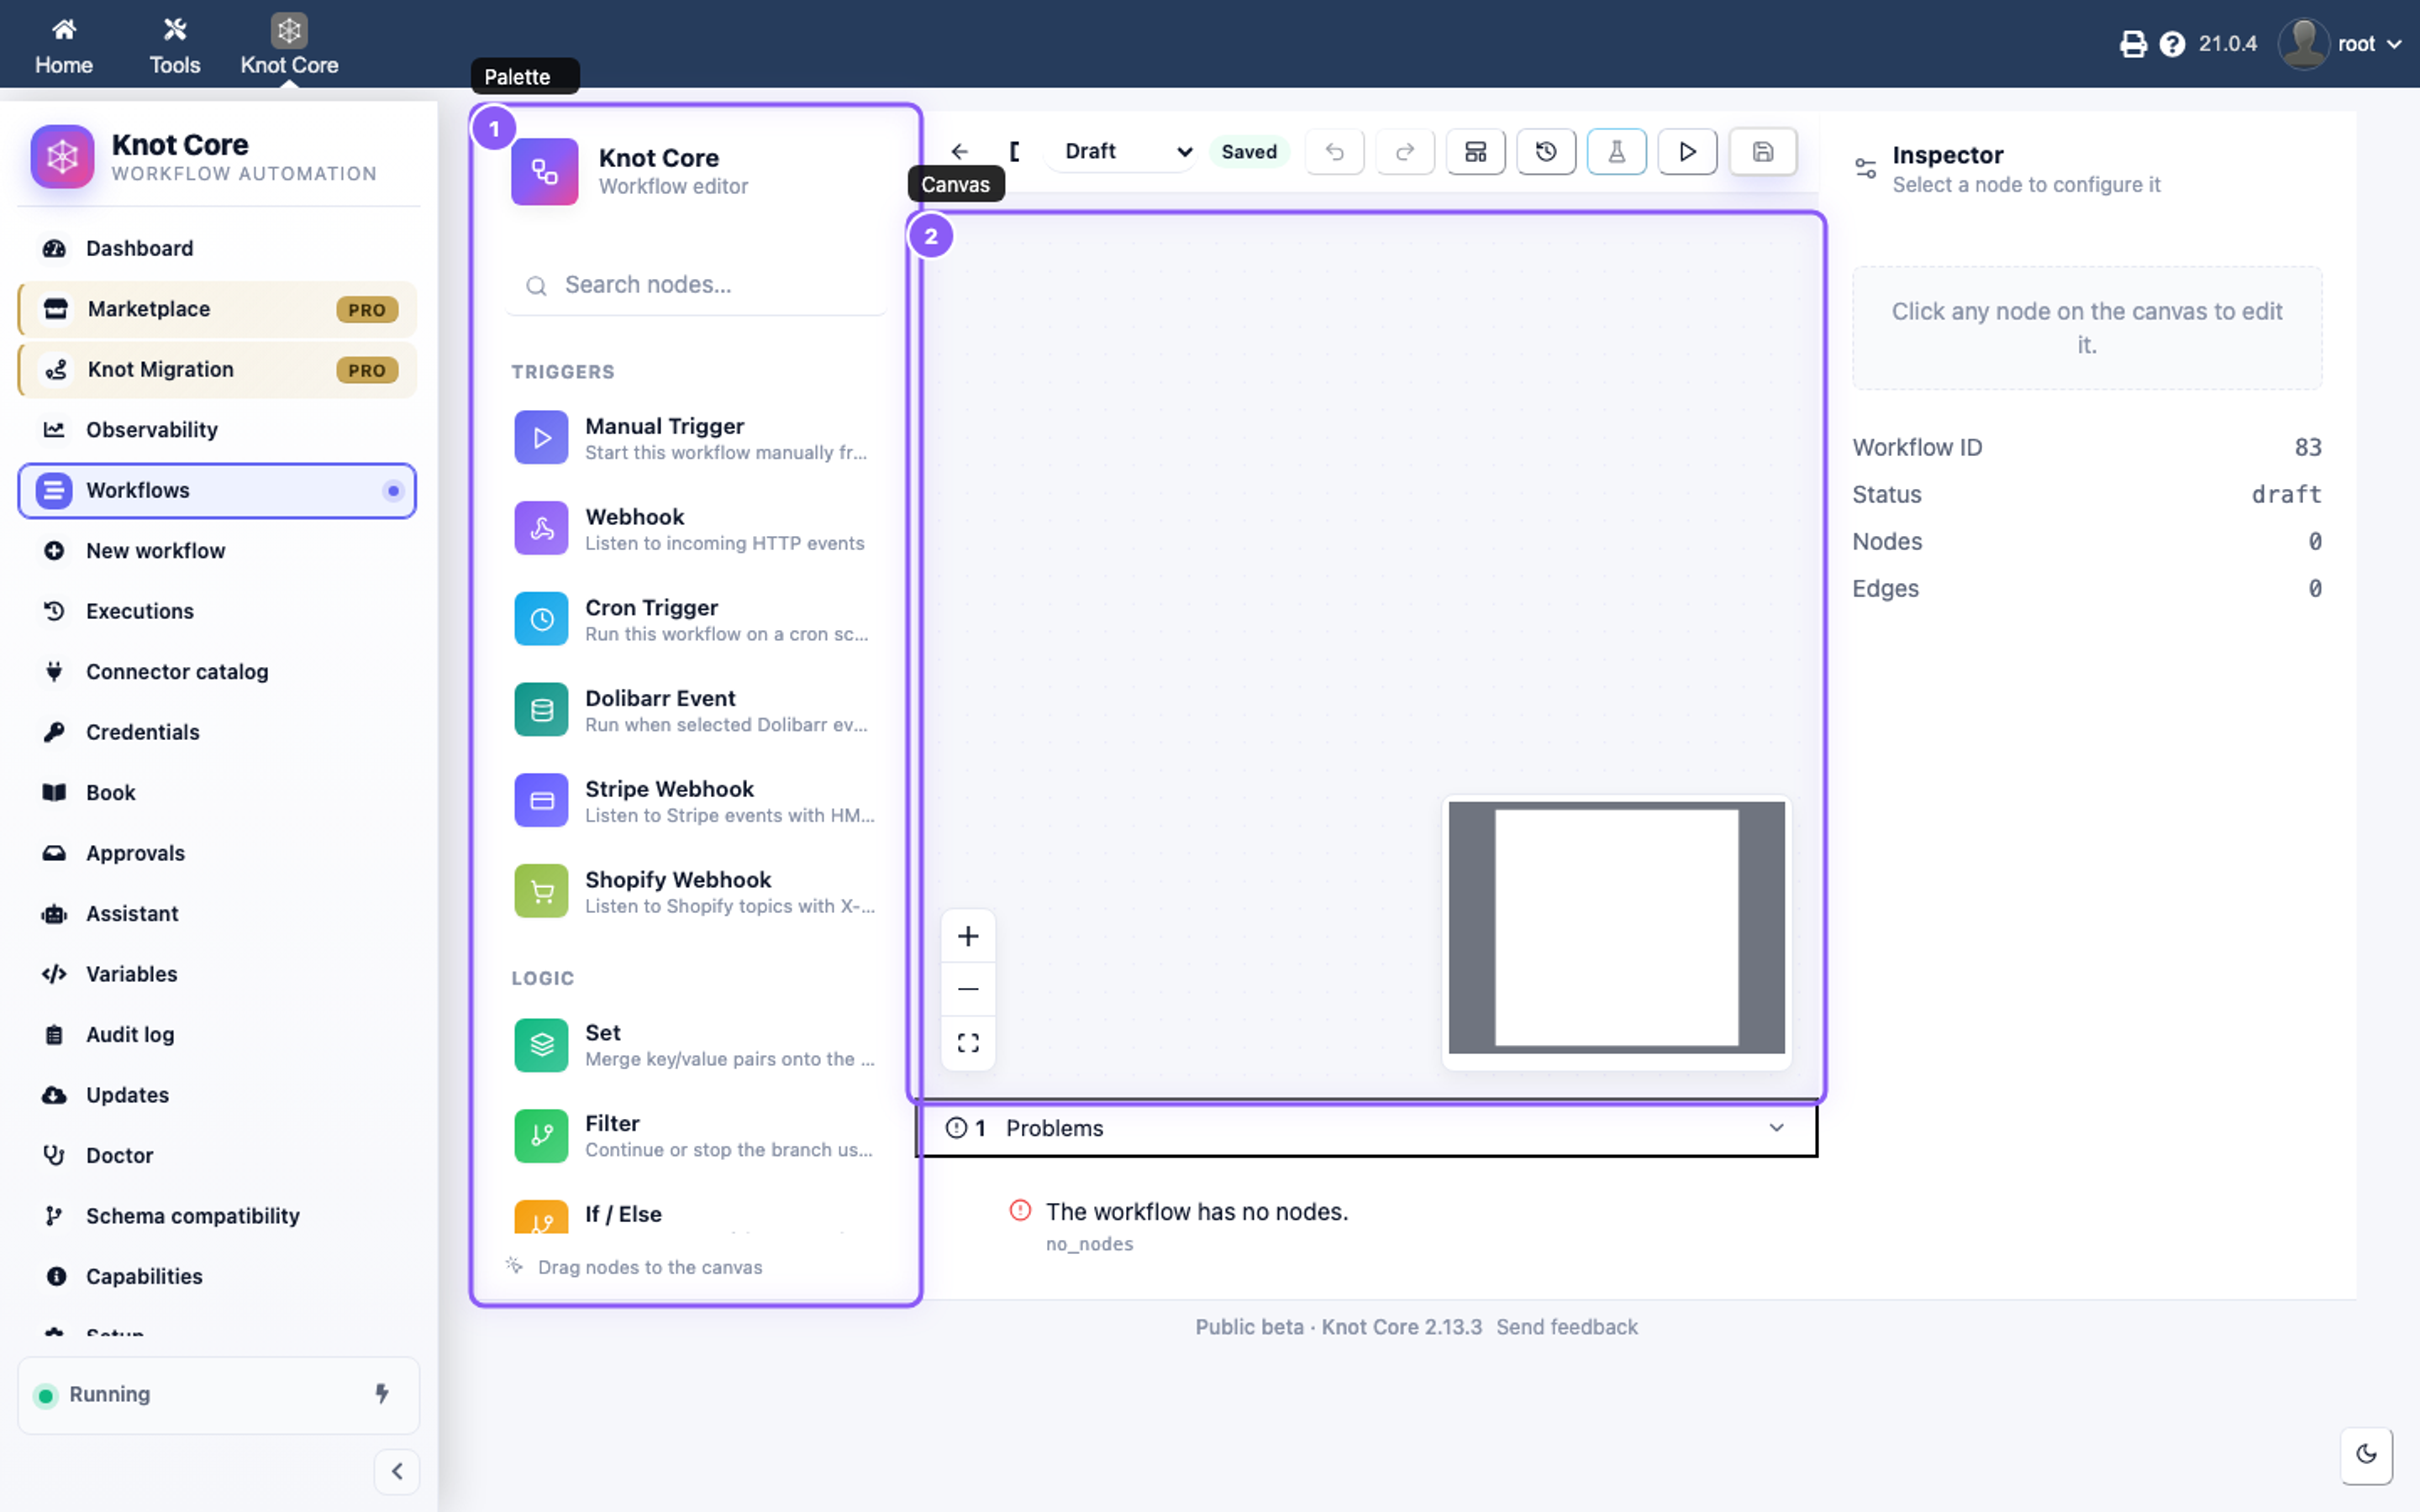Click the auto-layout toolbar icon
The height and width of the screenshot is (1512, 2420).
click(x=1475, y=151)
